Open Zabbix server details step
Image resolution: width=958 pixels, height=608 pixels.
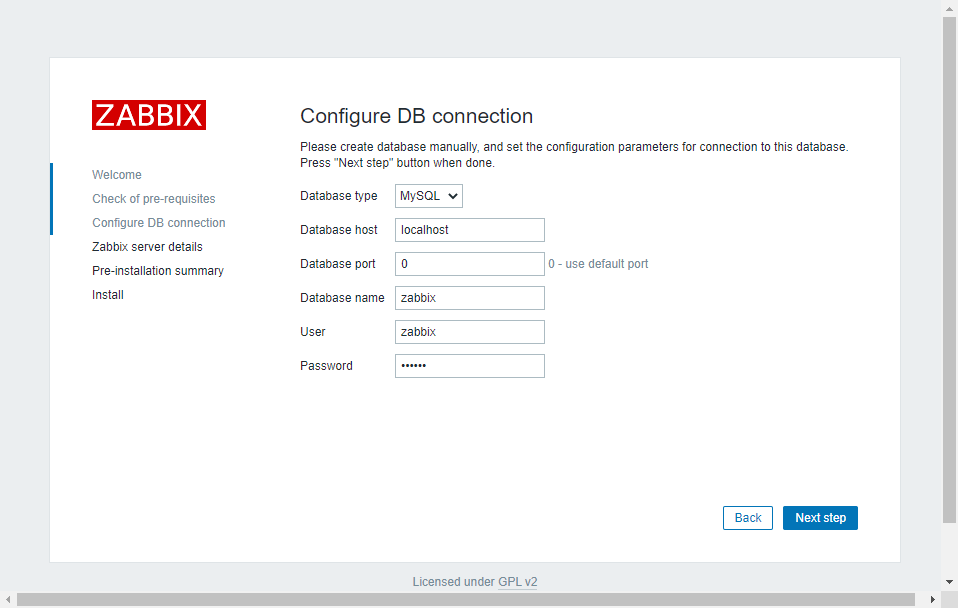click(x=147, y=247)
